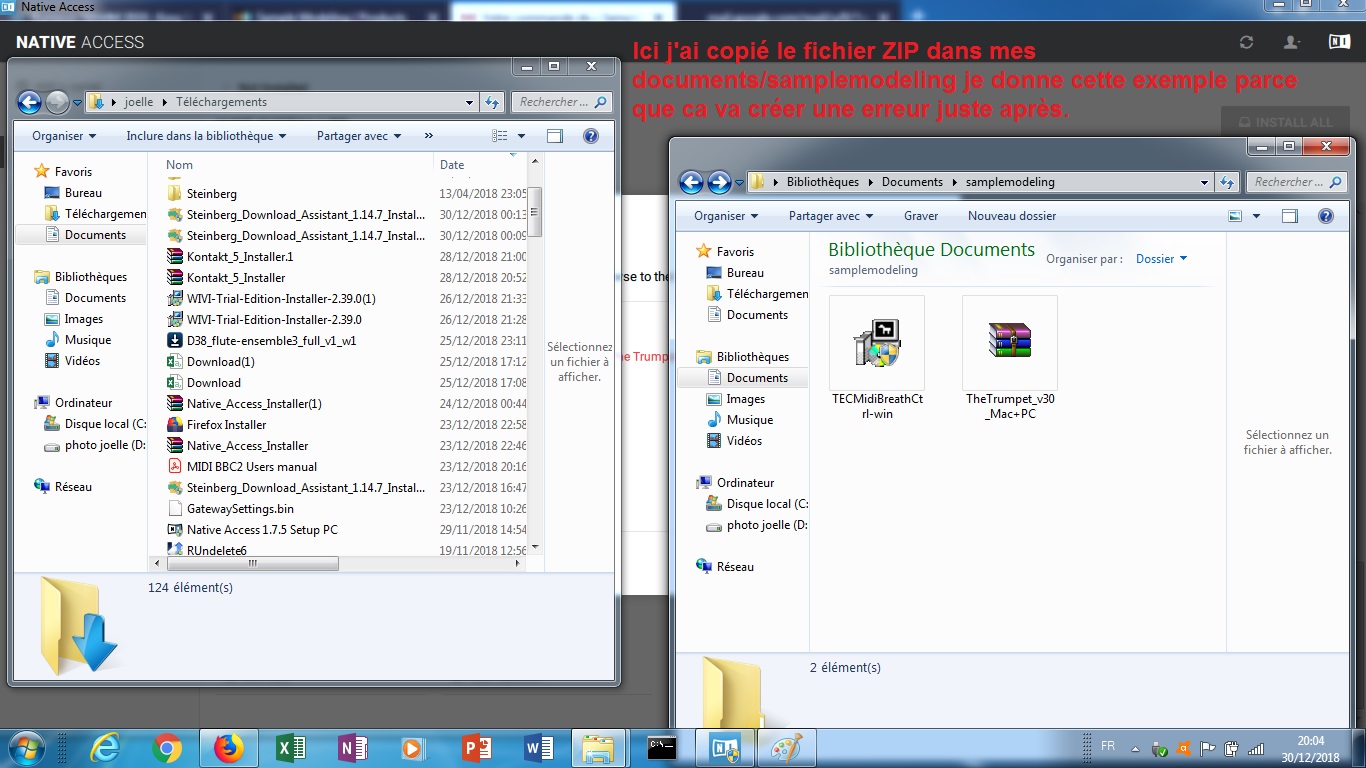Open Paint from the taskbar
Viewport: 1366px width, 768px height.
point(786,748)
